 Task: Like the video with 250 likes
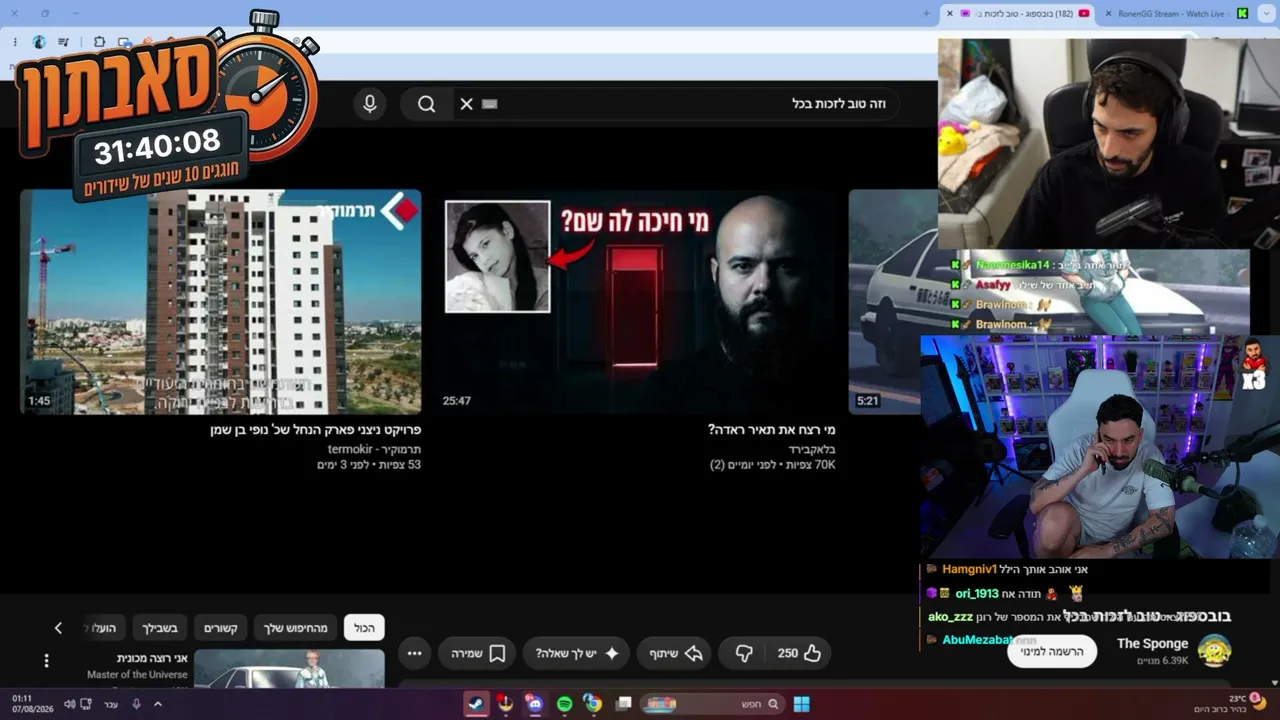pyautogui.click(x=799, y=653)
